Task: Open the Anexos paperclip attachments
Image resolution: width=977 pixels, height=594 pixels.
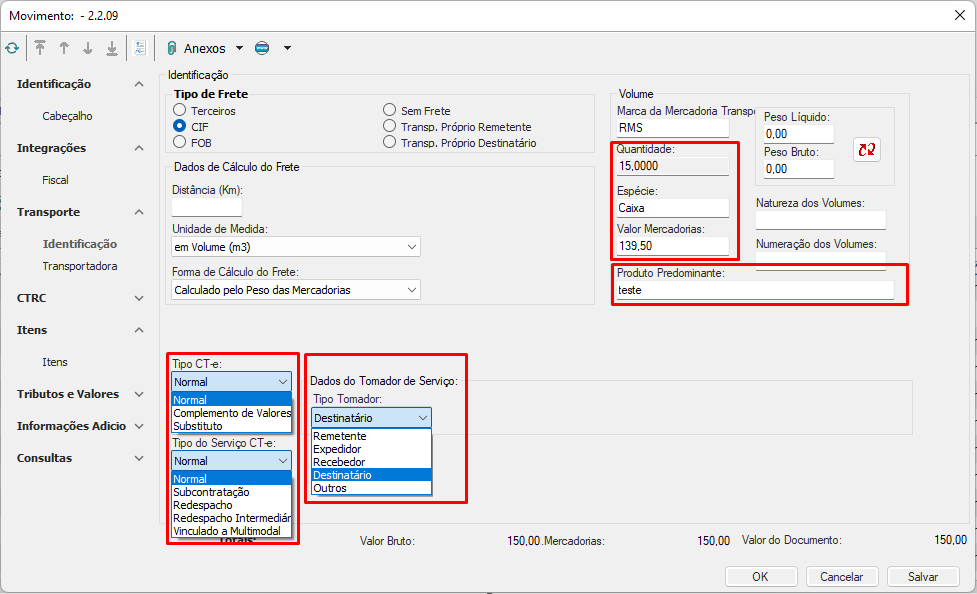Action: [196, 48]
